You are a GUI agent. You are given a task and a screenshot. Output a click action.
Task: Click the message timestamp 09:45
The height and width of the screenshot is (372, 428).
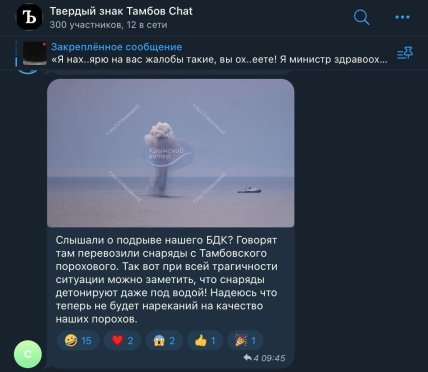273,358
